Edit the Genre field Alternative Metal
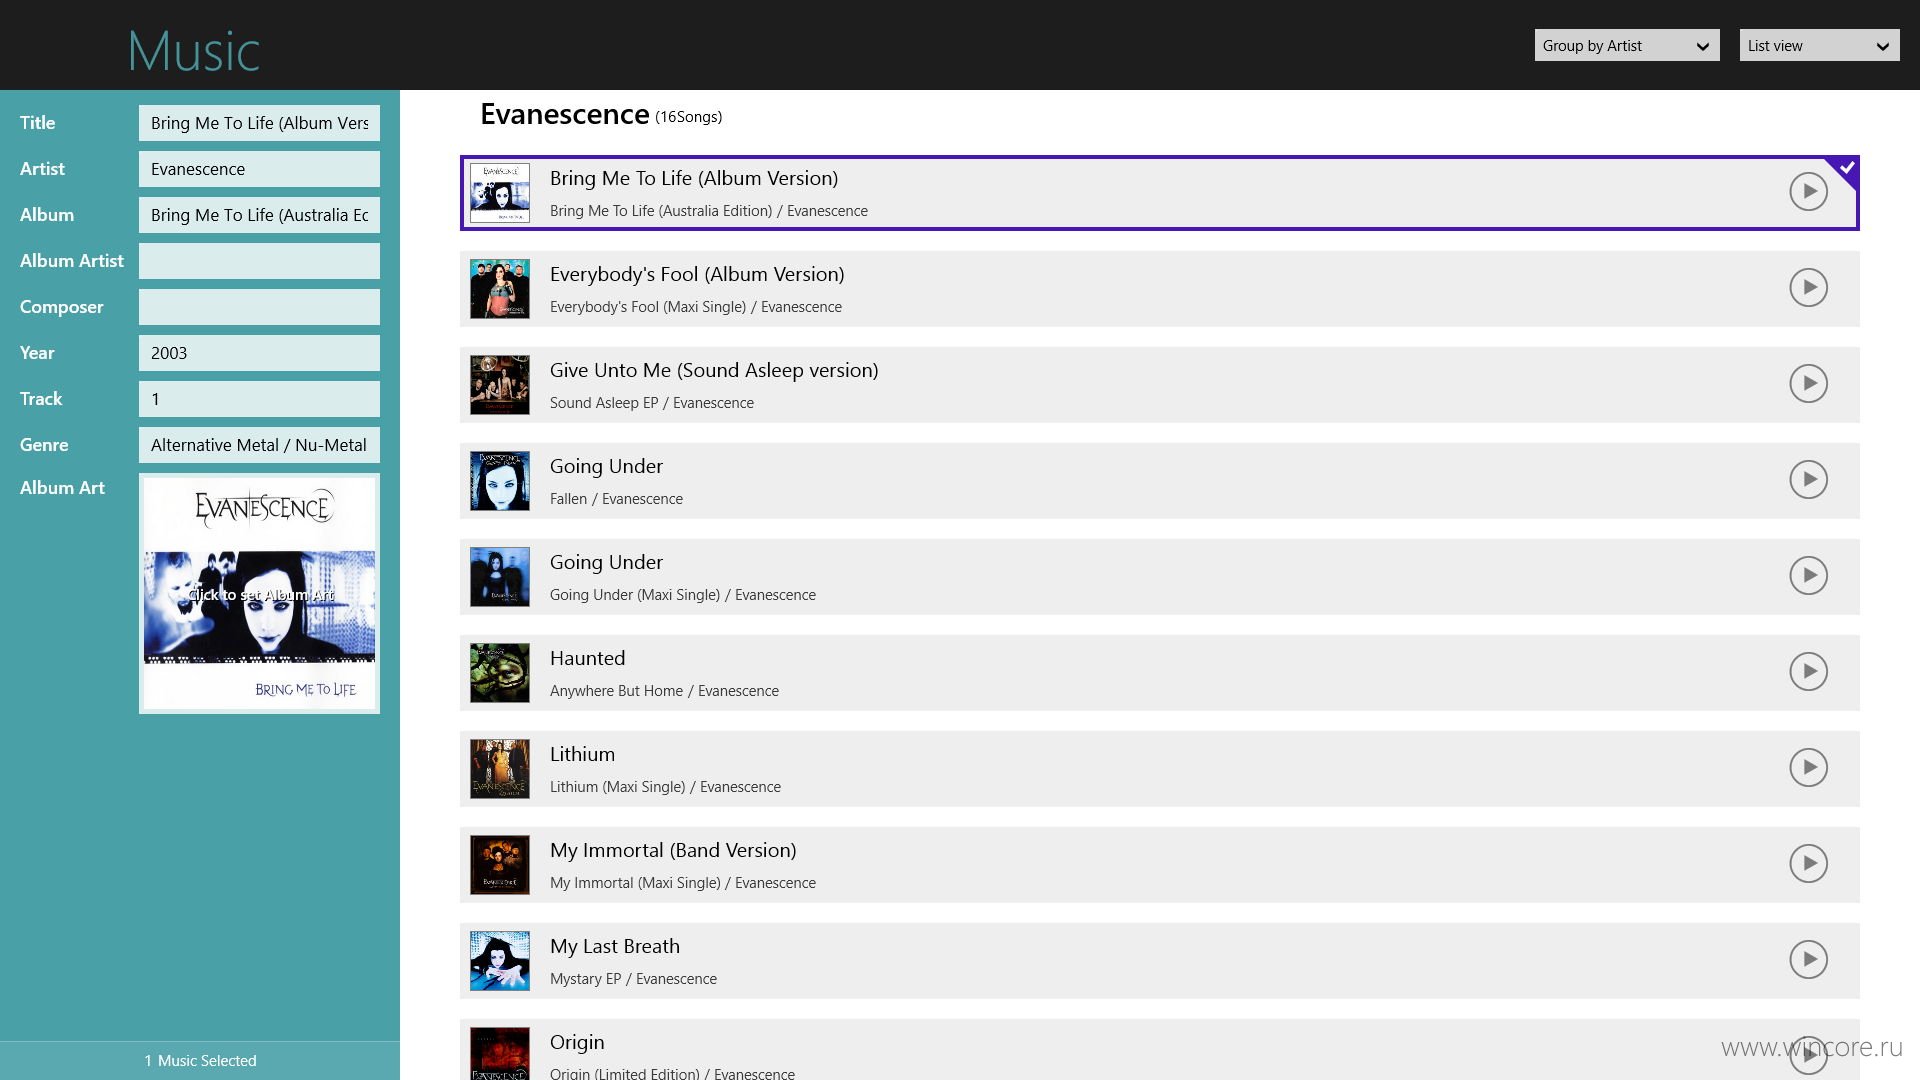Screen dimensions: 1920x1080 click(x=259, y=445)
